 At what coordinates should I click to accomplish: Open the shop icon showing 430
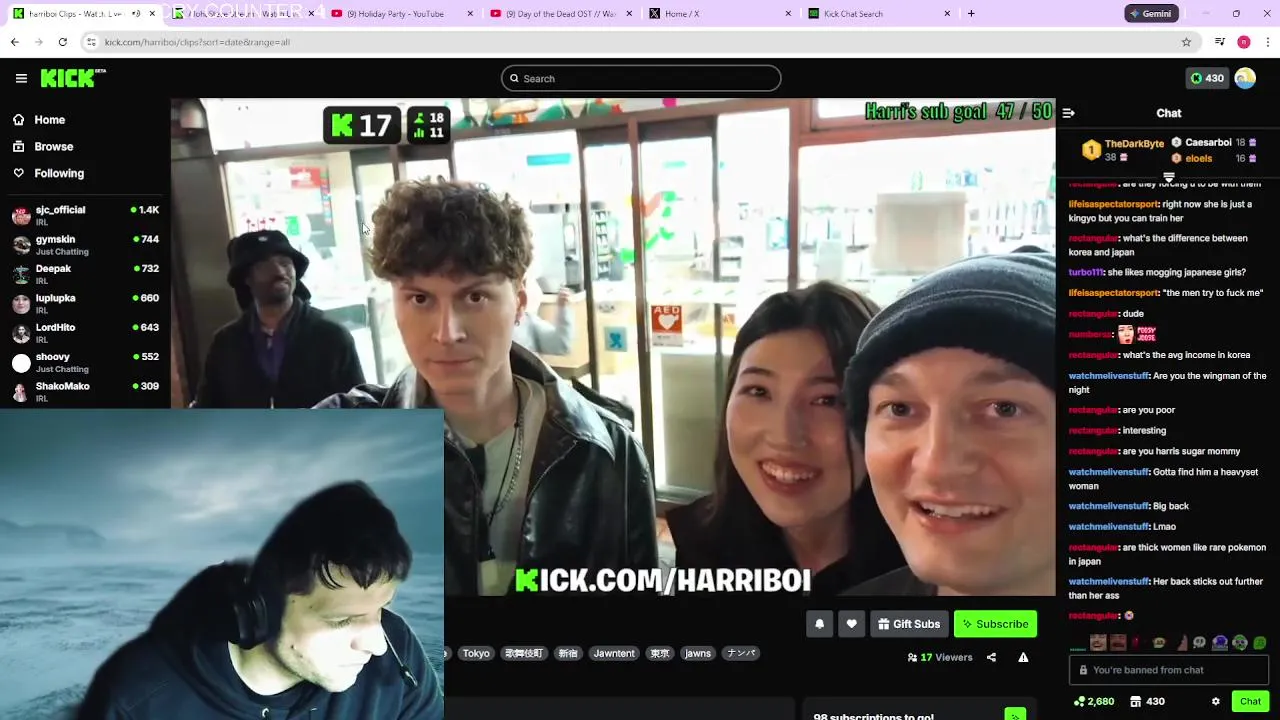coord(1147,702)
